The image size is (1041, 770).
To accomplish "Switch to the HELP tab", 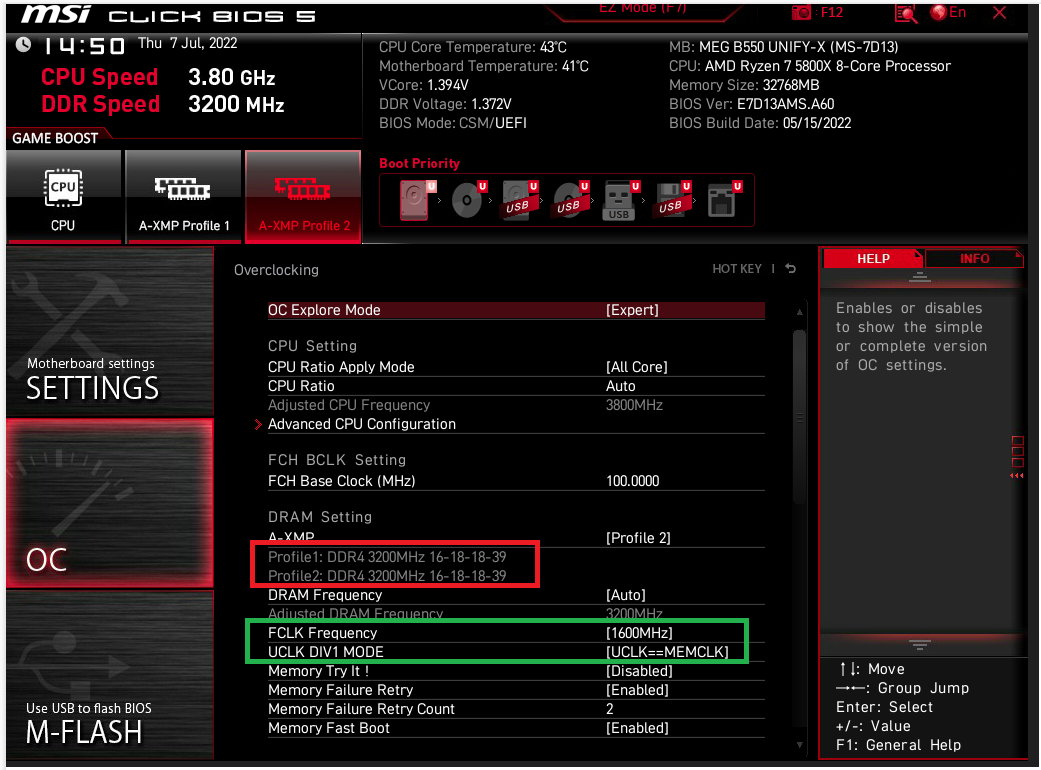I will [873, 259].
